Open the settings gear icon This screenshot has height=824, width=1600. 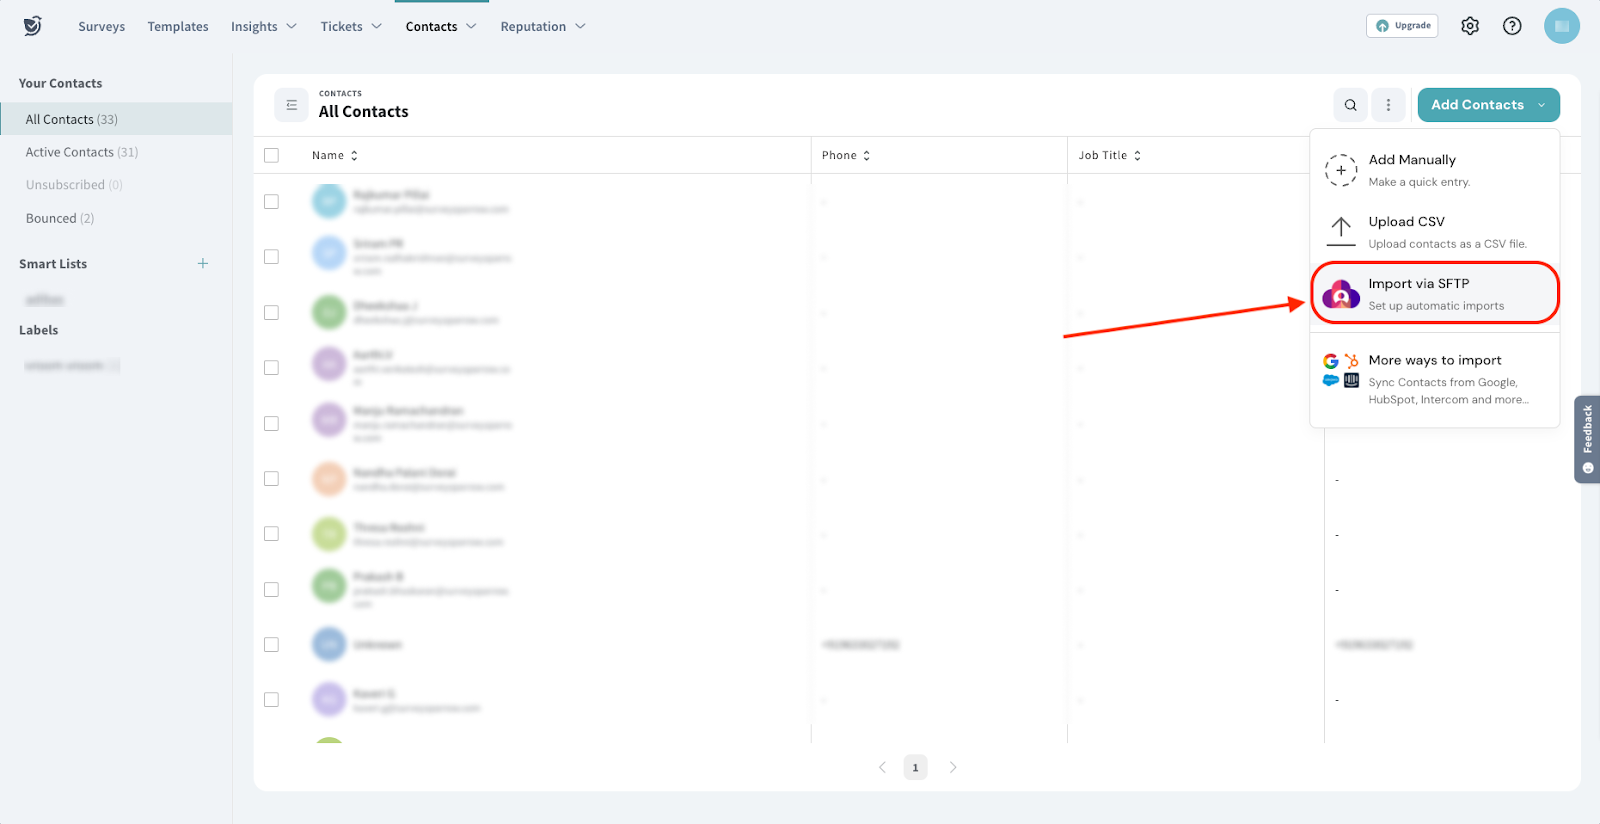click(1469, 26)
